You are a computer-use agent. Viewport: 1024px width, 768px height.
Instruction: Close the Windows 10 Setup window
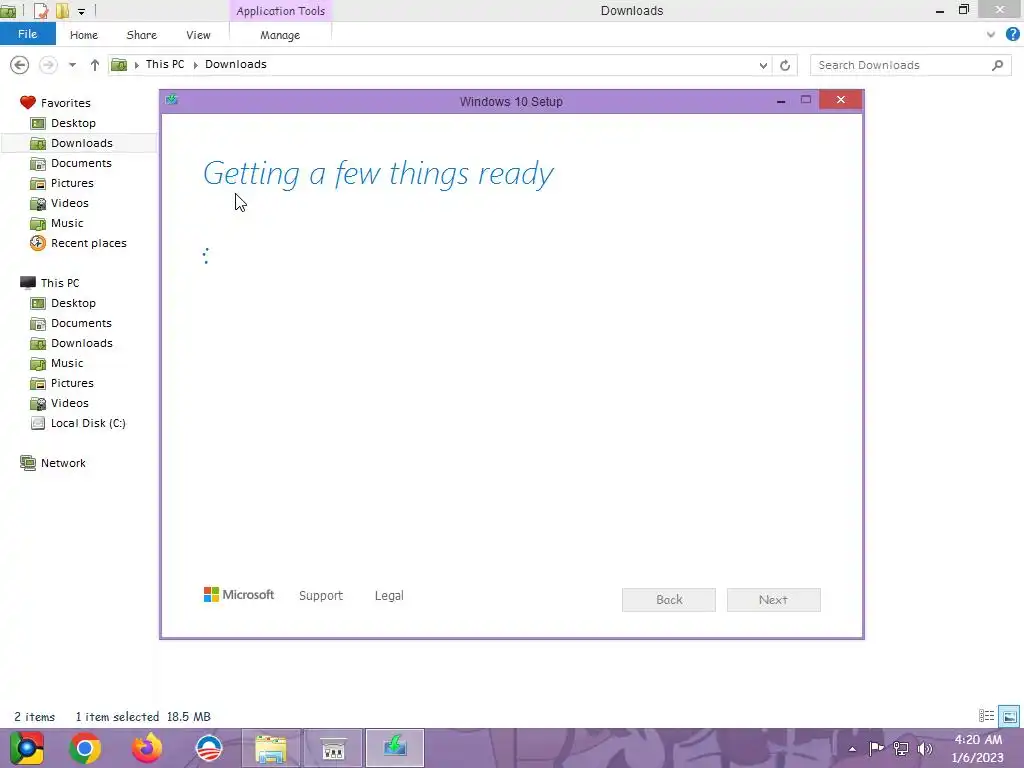click(840, 99)
